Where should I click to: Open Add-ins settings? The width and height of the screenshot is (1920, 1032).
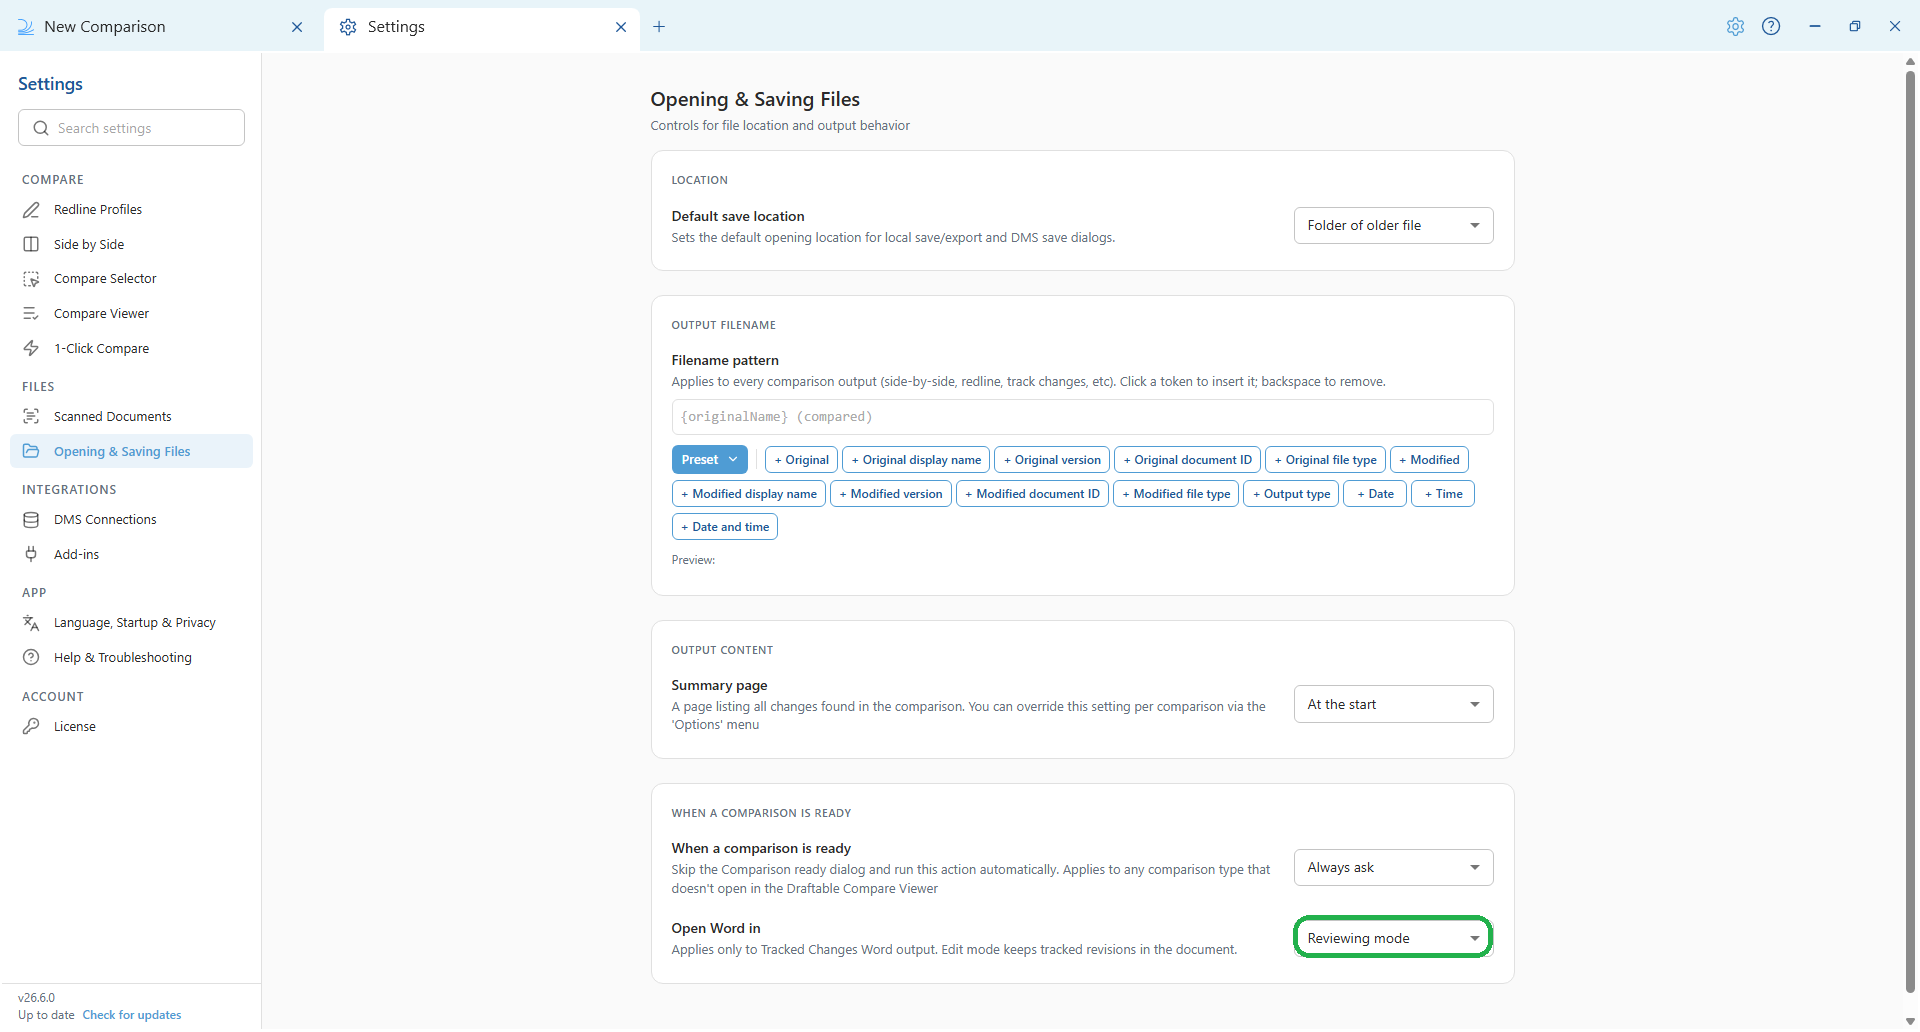tap(131, 555)
